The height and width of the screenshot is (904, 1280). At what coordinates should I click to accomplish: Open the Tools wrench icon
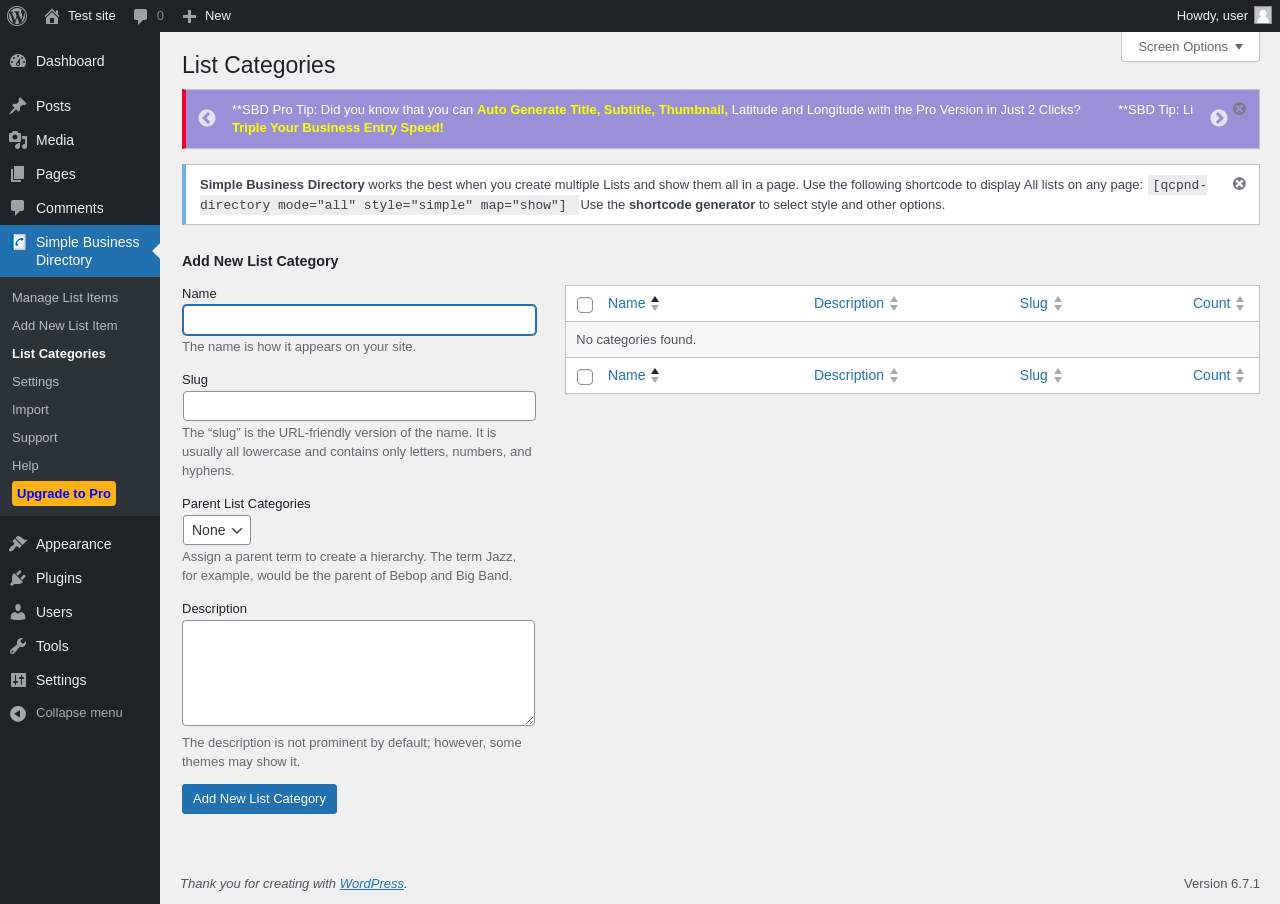pyautogui.click(x=18, y=646)
